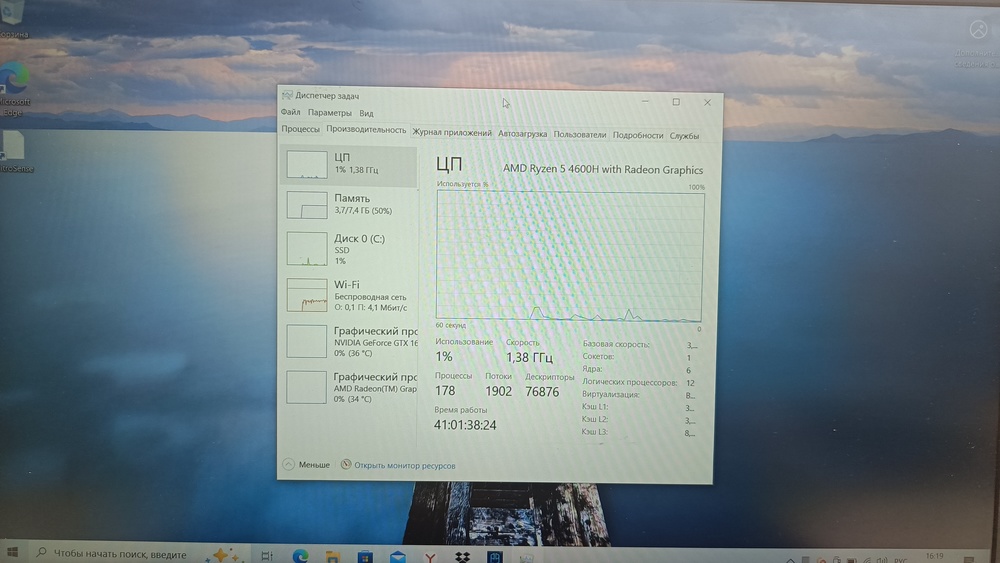1000x563 pixels.
Task: Click the AMD Ryzen 5 4600H processor name
Action: pos(603,170)
